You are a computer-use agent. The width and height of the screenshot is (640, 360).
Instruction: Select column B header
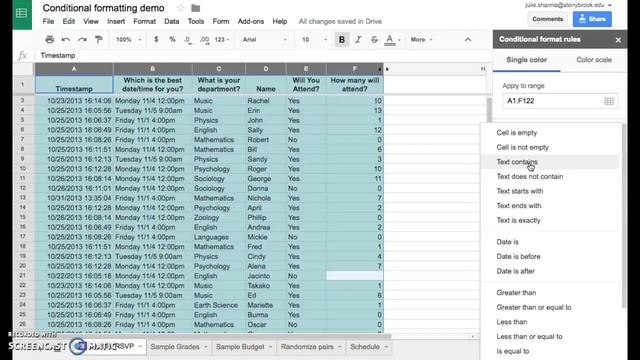(x=153, y=69)
